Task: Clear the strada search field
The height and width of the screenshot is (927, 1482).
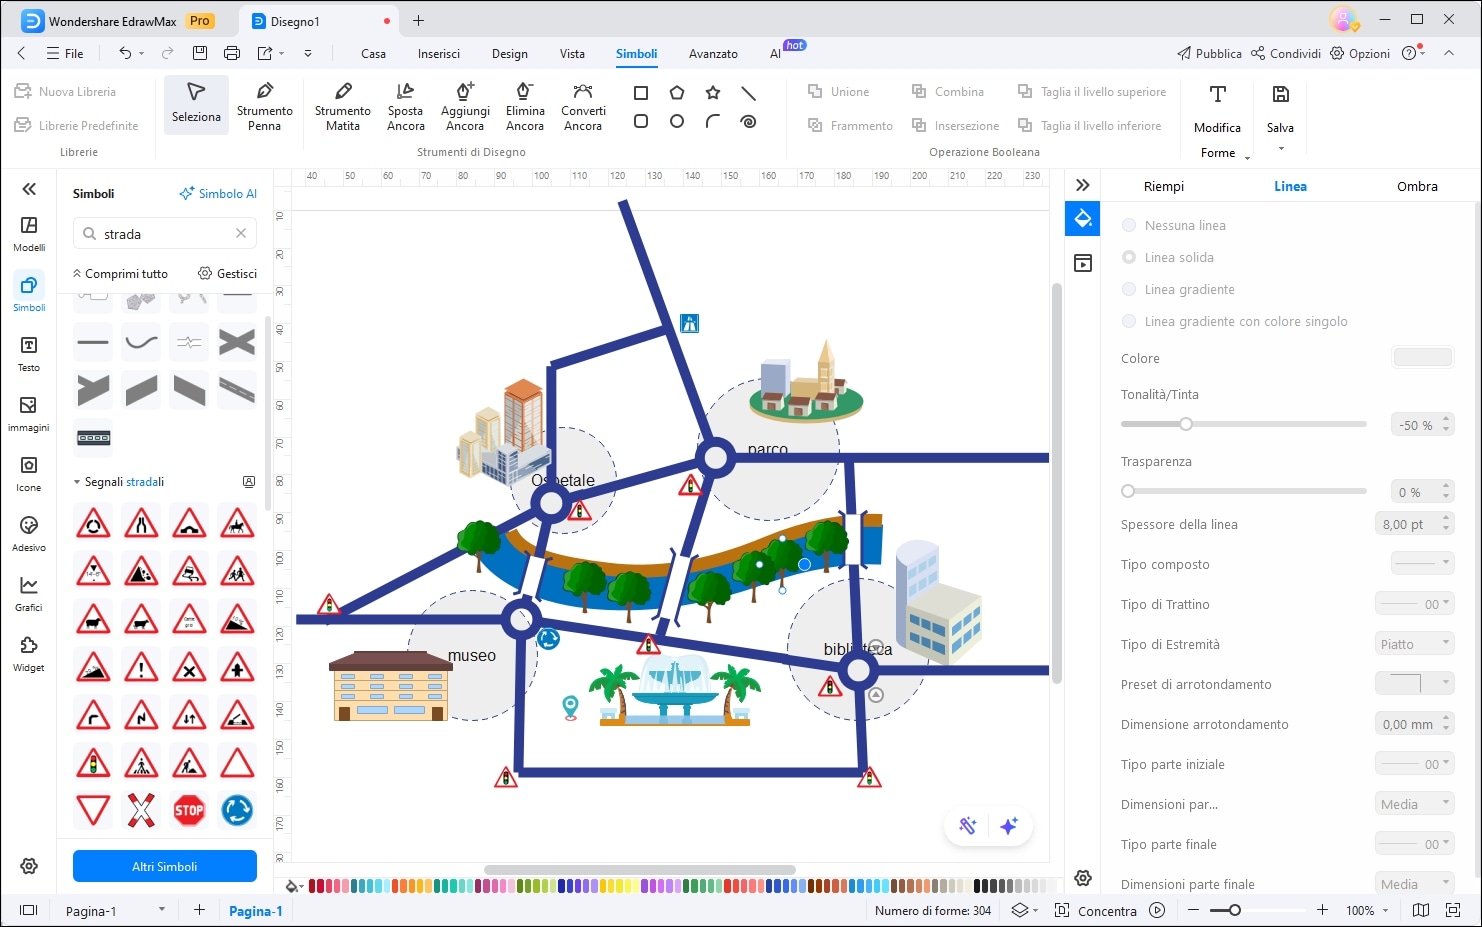Action: [x=241, y=233]
